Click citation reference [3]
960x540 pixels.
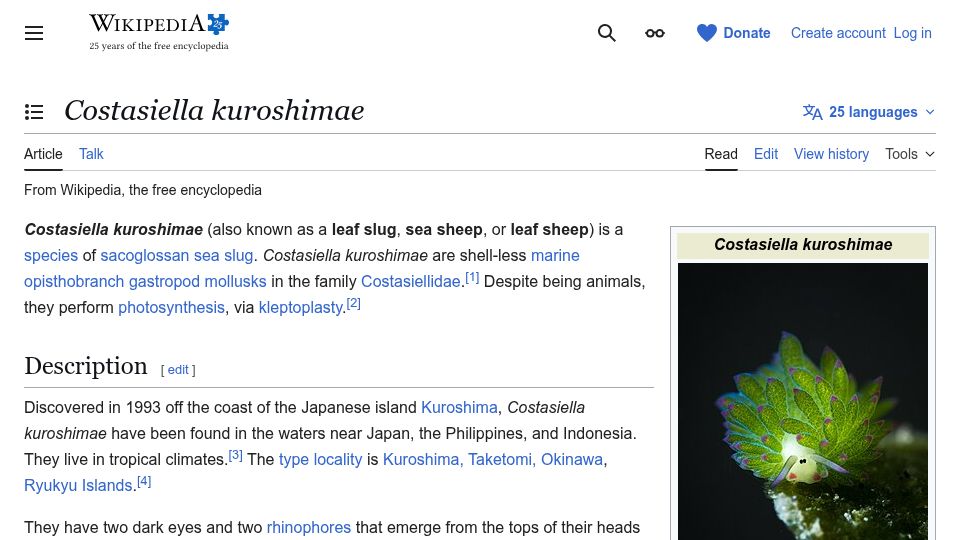coord(235,456)
